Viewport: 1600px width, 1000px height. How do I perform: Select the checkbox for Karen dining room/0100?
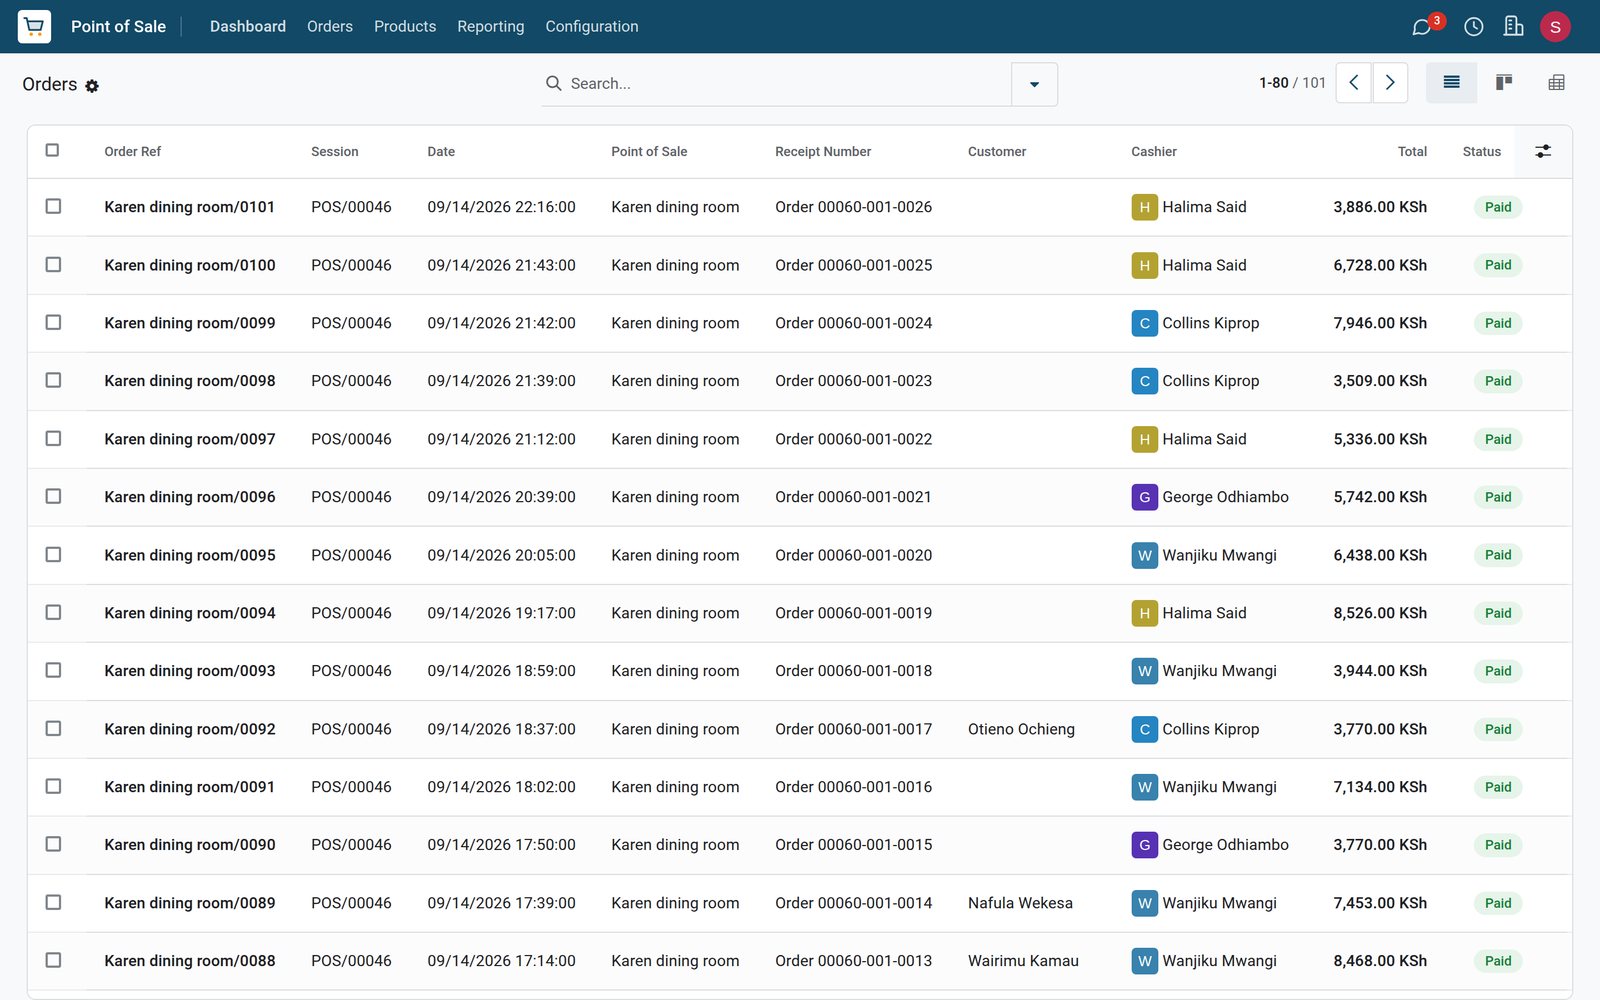click(53, 264)
